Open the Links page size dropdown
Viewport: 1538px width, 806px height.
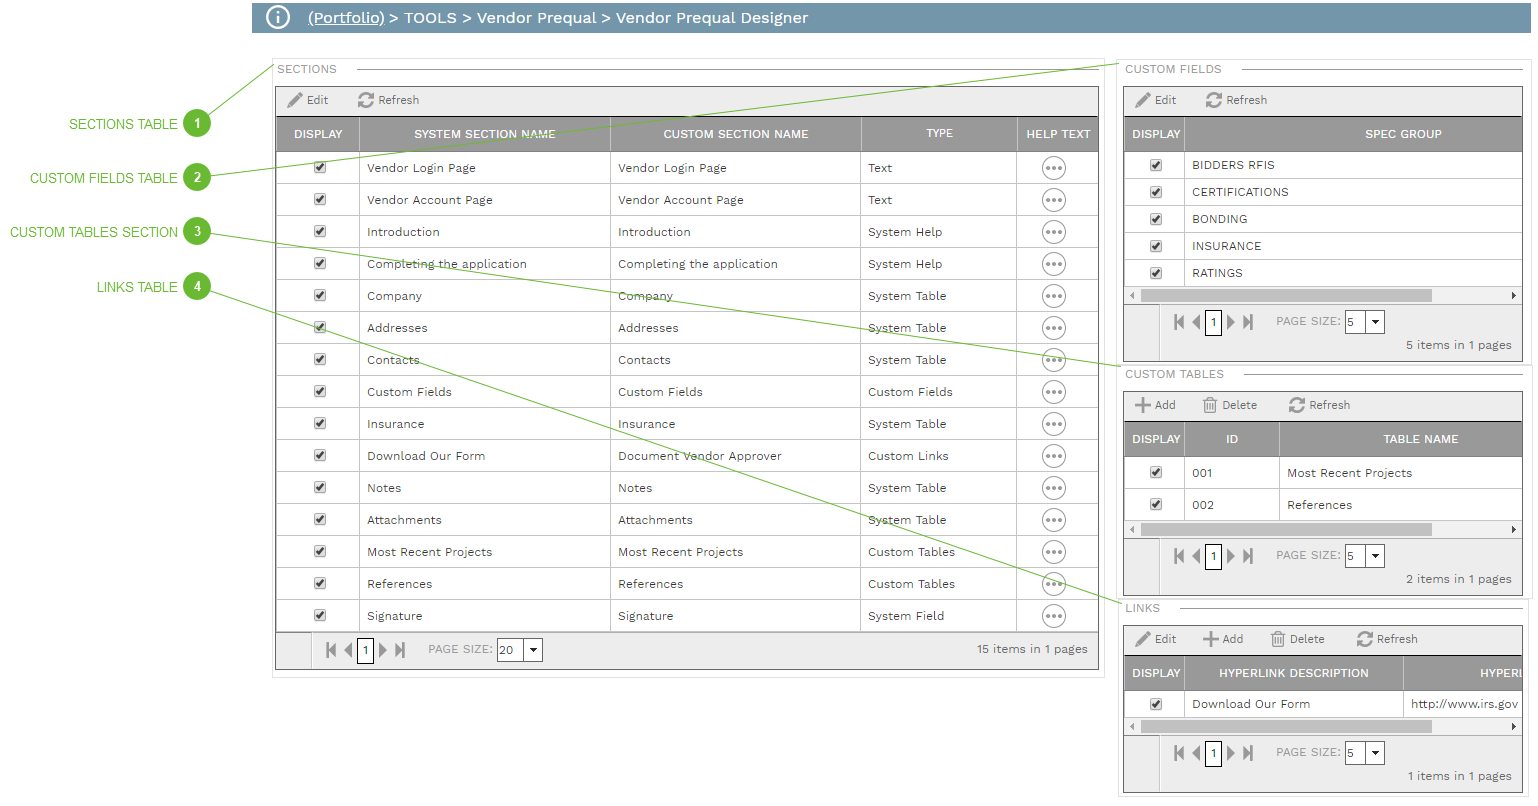1377,751
